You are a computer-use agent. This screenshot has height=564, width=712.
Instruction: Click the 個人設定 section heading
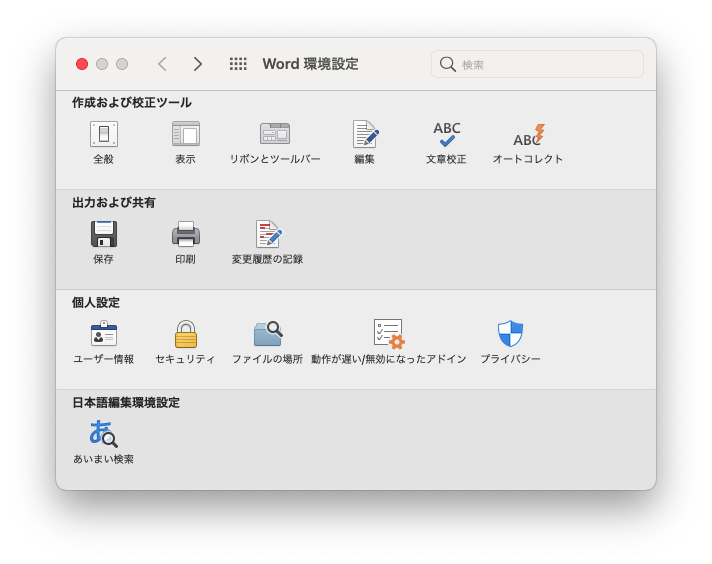[96, 302]
